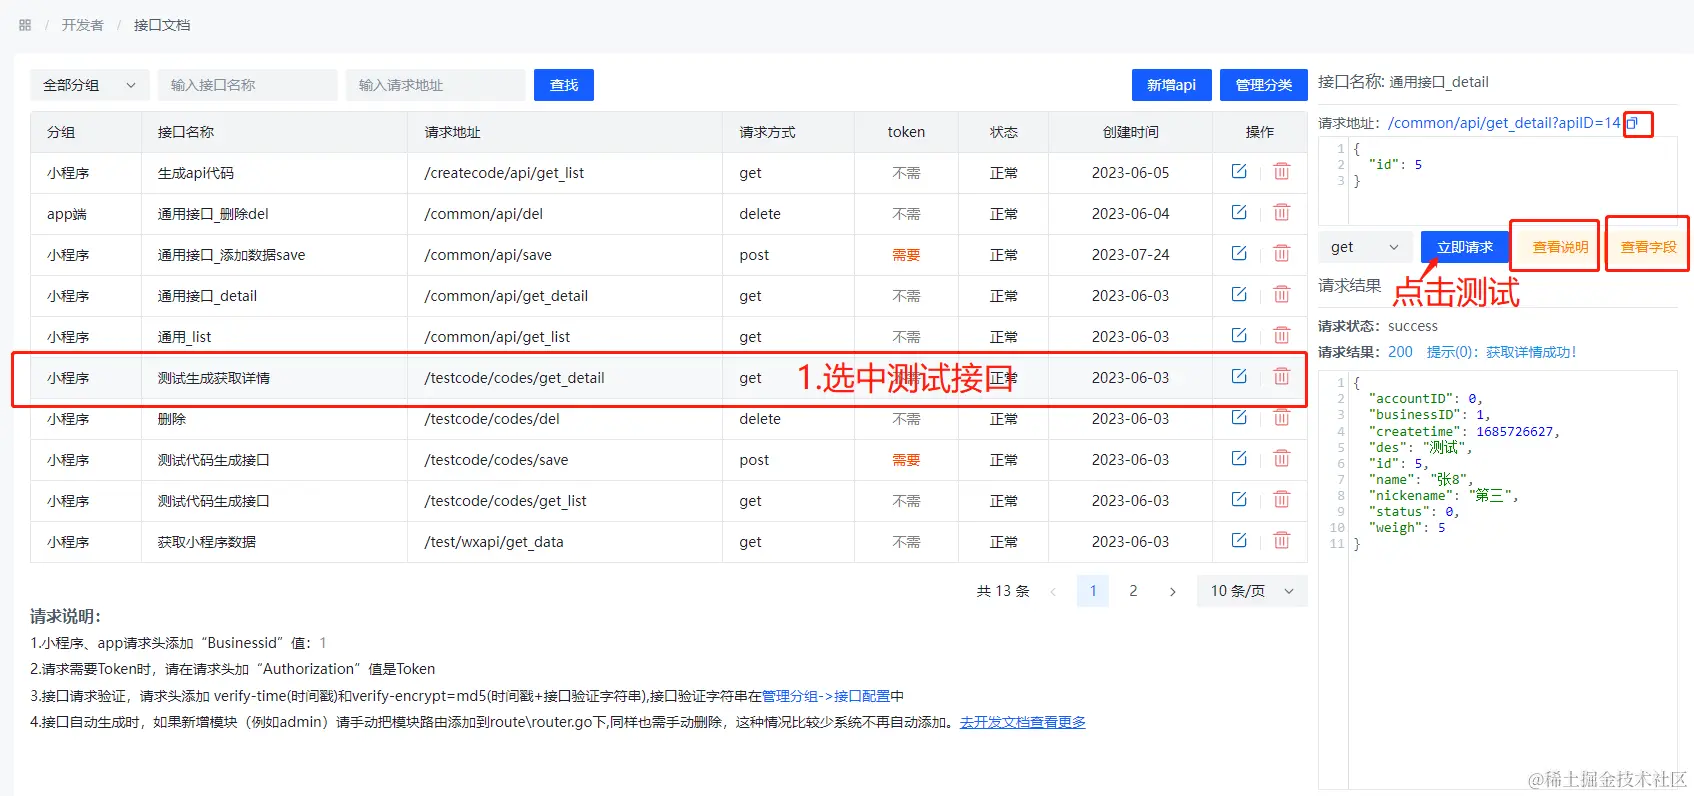Focus the 输入请求地址 search field
Image resolution: width=1694 pixels, height=796 pixels.
[x=435, y=85]
